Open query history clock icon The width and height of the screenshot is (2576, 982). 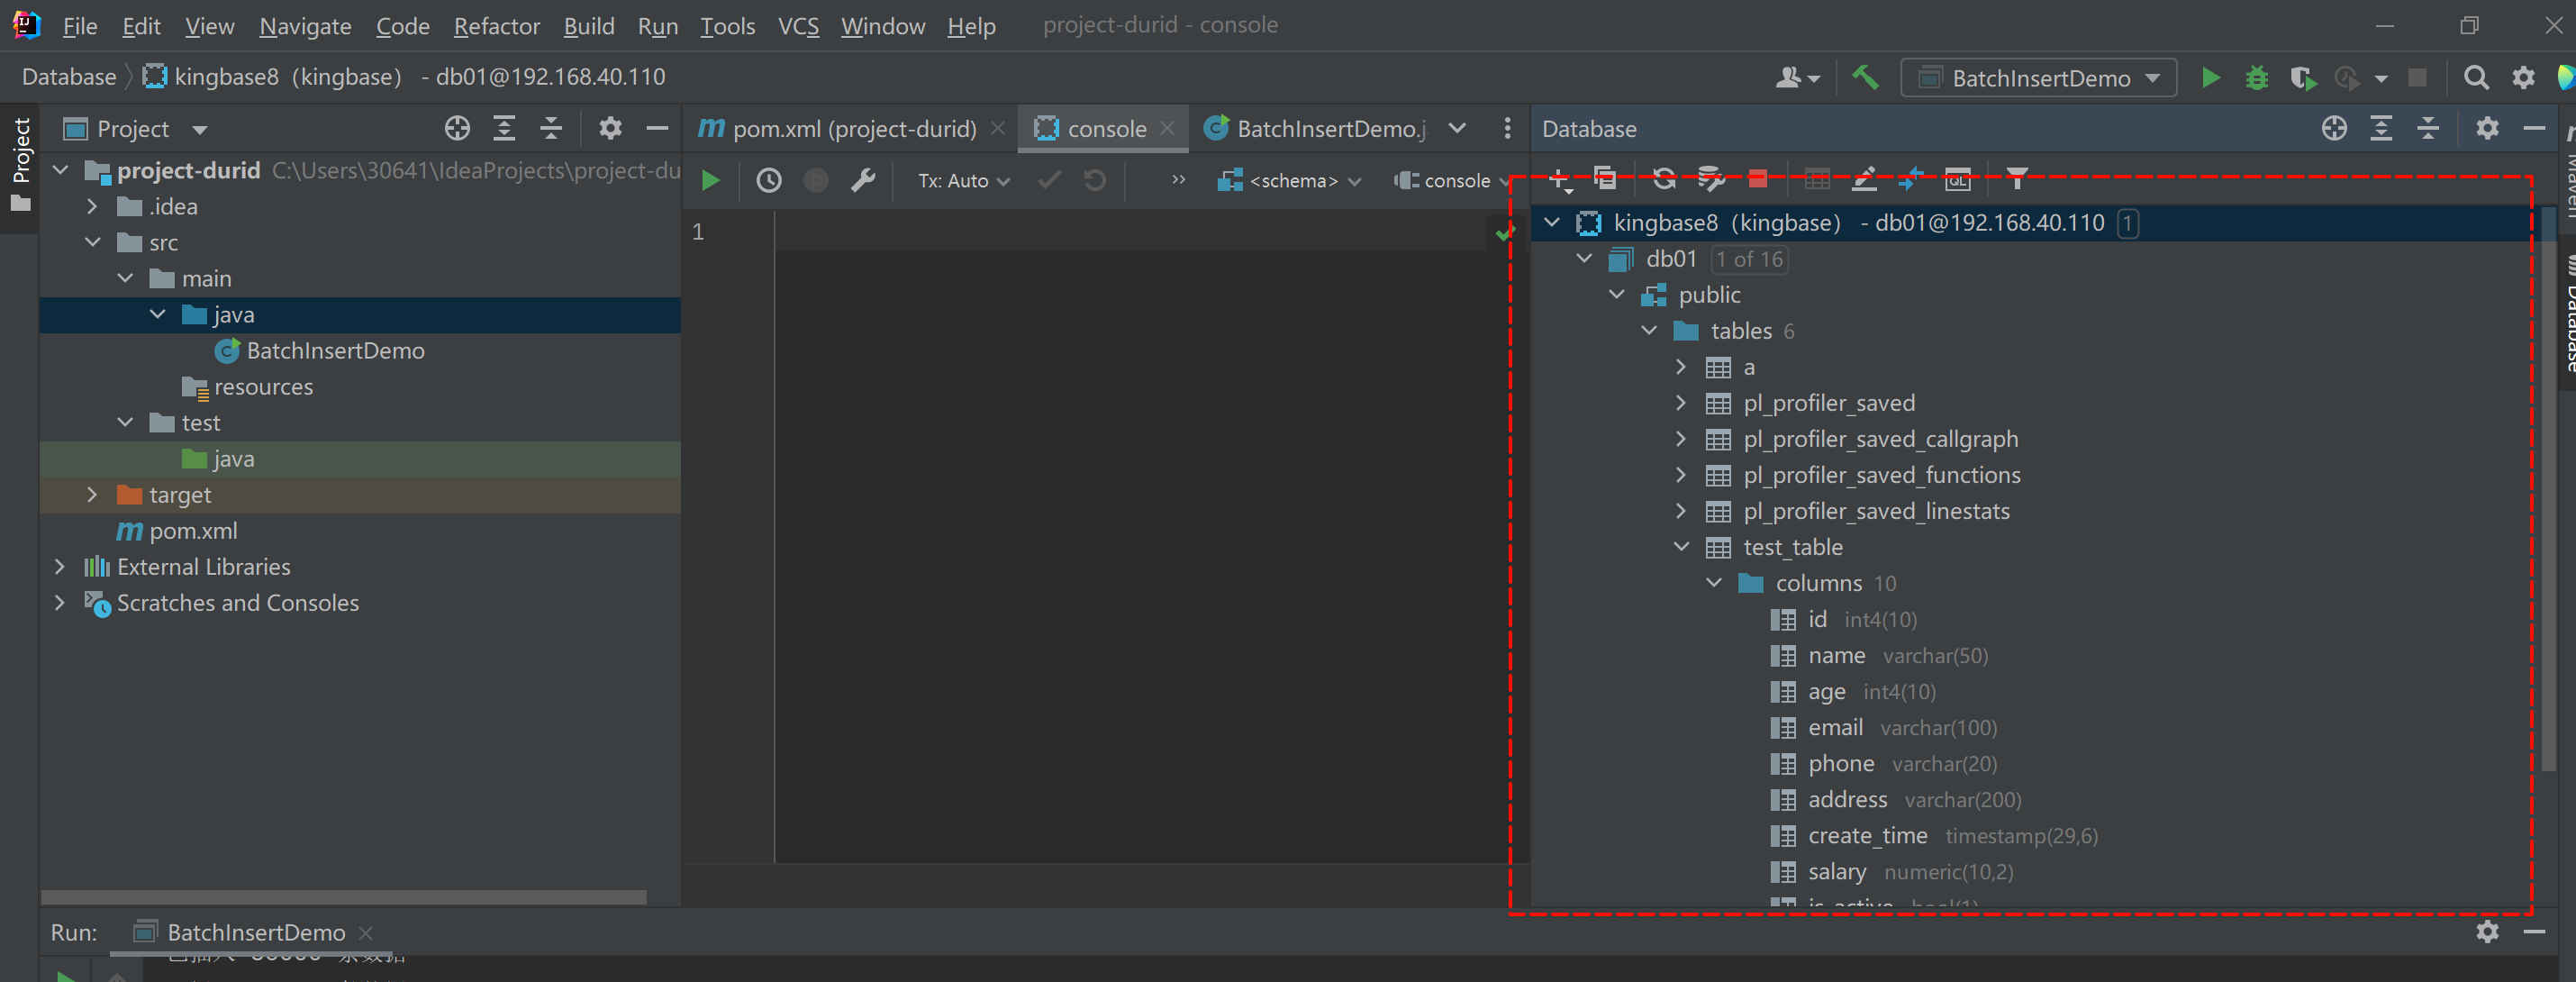(768, 180)
